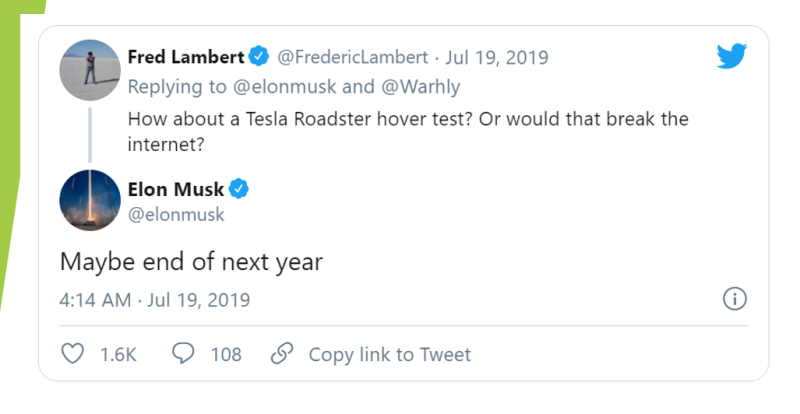Click the 108 replies count
The width and height of the screenshot is (800, 414).
226,354
